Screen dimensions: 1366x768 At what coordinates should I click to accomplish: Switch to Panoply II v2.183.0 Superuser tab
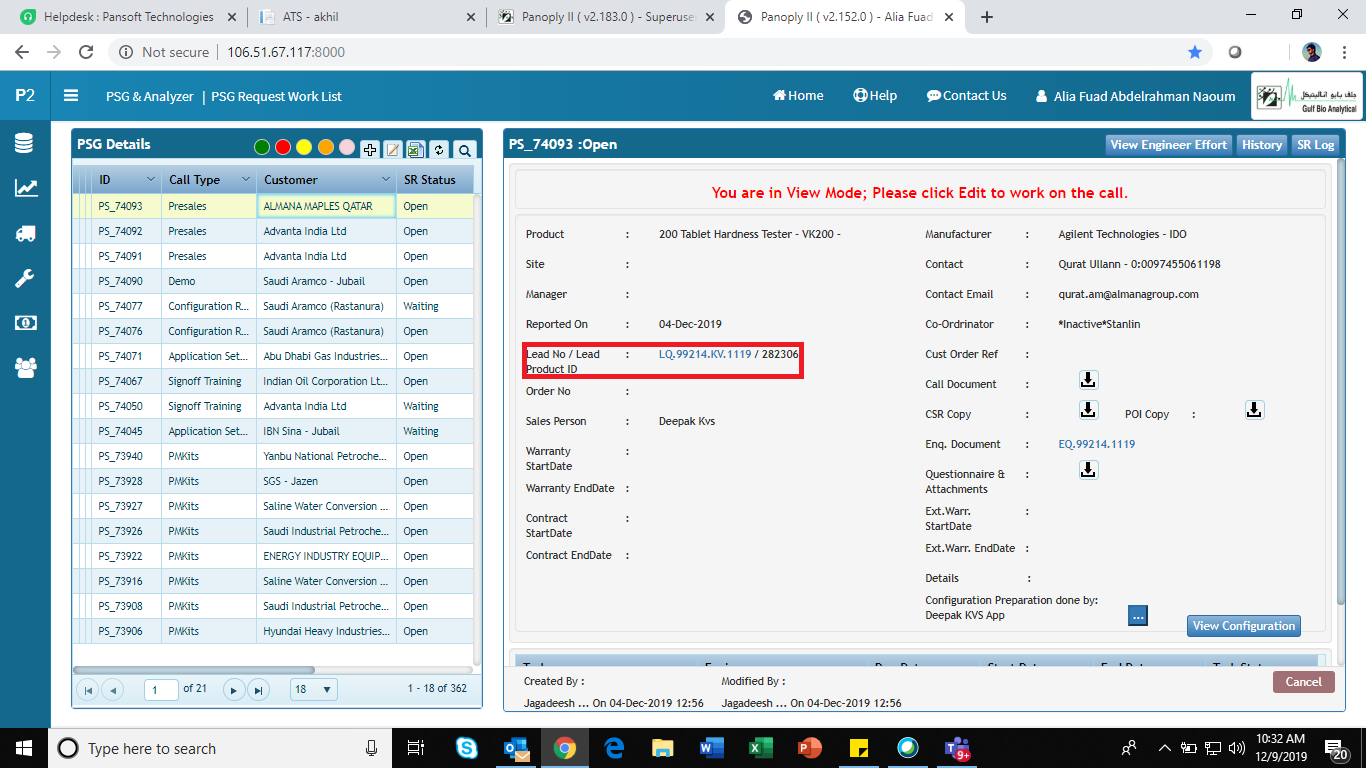(606, 17)
